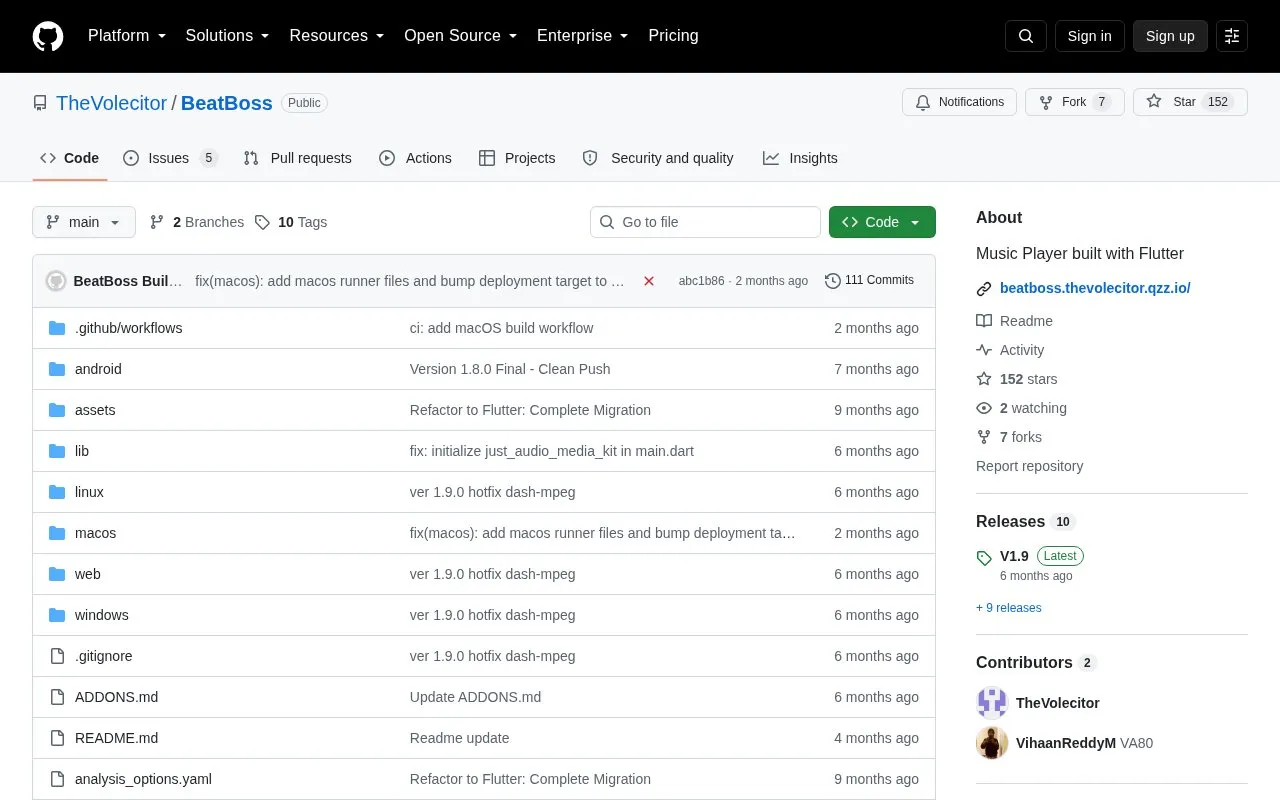Open the green Code dropdown button
Screen dimensions: 1280x800
click(882, 222)
